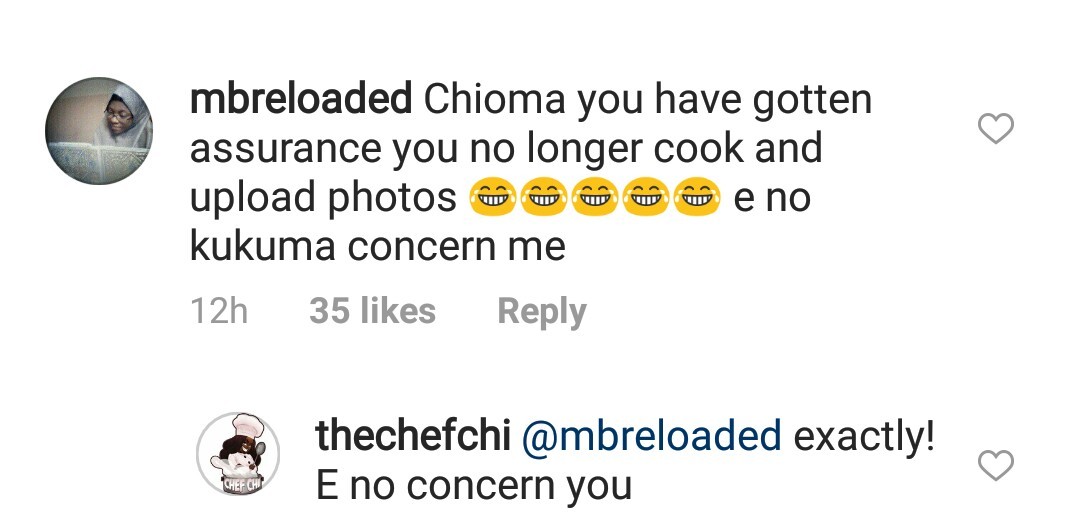This screenshot has width=1080, height=524.
Task: Tap the heart beside thechefchi's reply
Action: 994,465
